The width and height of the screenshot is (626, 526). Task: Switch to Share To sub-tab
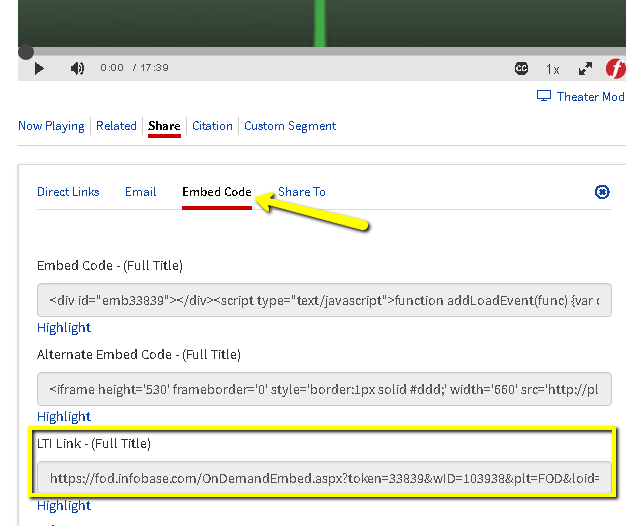tap(302, 192)
